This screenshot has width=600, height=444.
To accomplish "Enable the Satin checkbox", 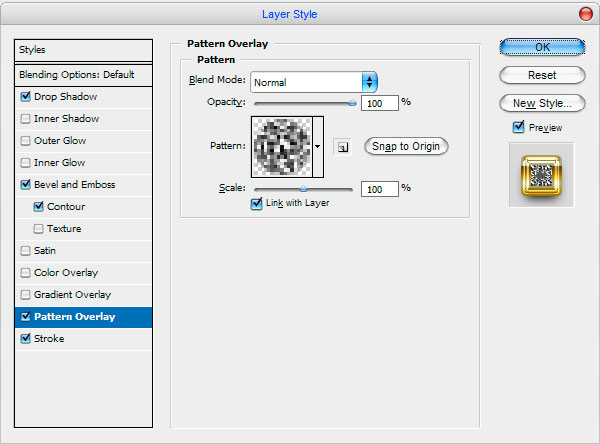I will click(26, 251).
